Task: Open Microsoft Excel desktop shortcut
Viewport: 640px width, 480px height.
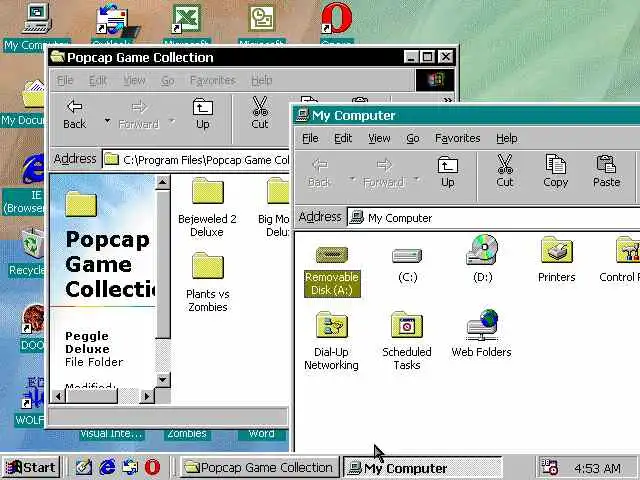Action: point(186,24)
